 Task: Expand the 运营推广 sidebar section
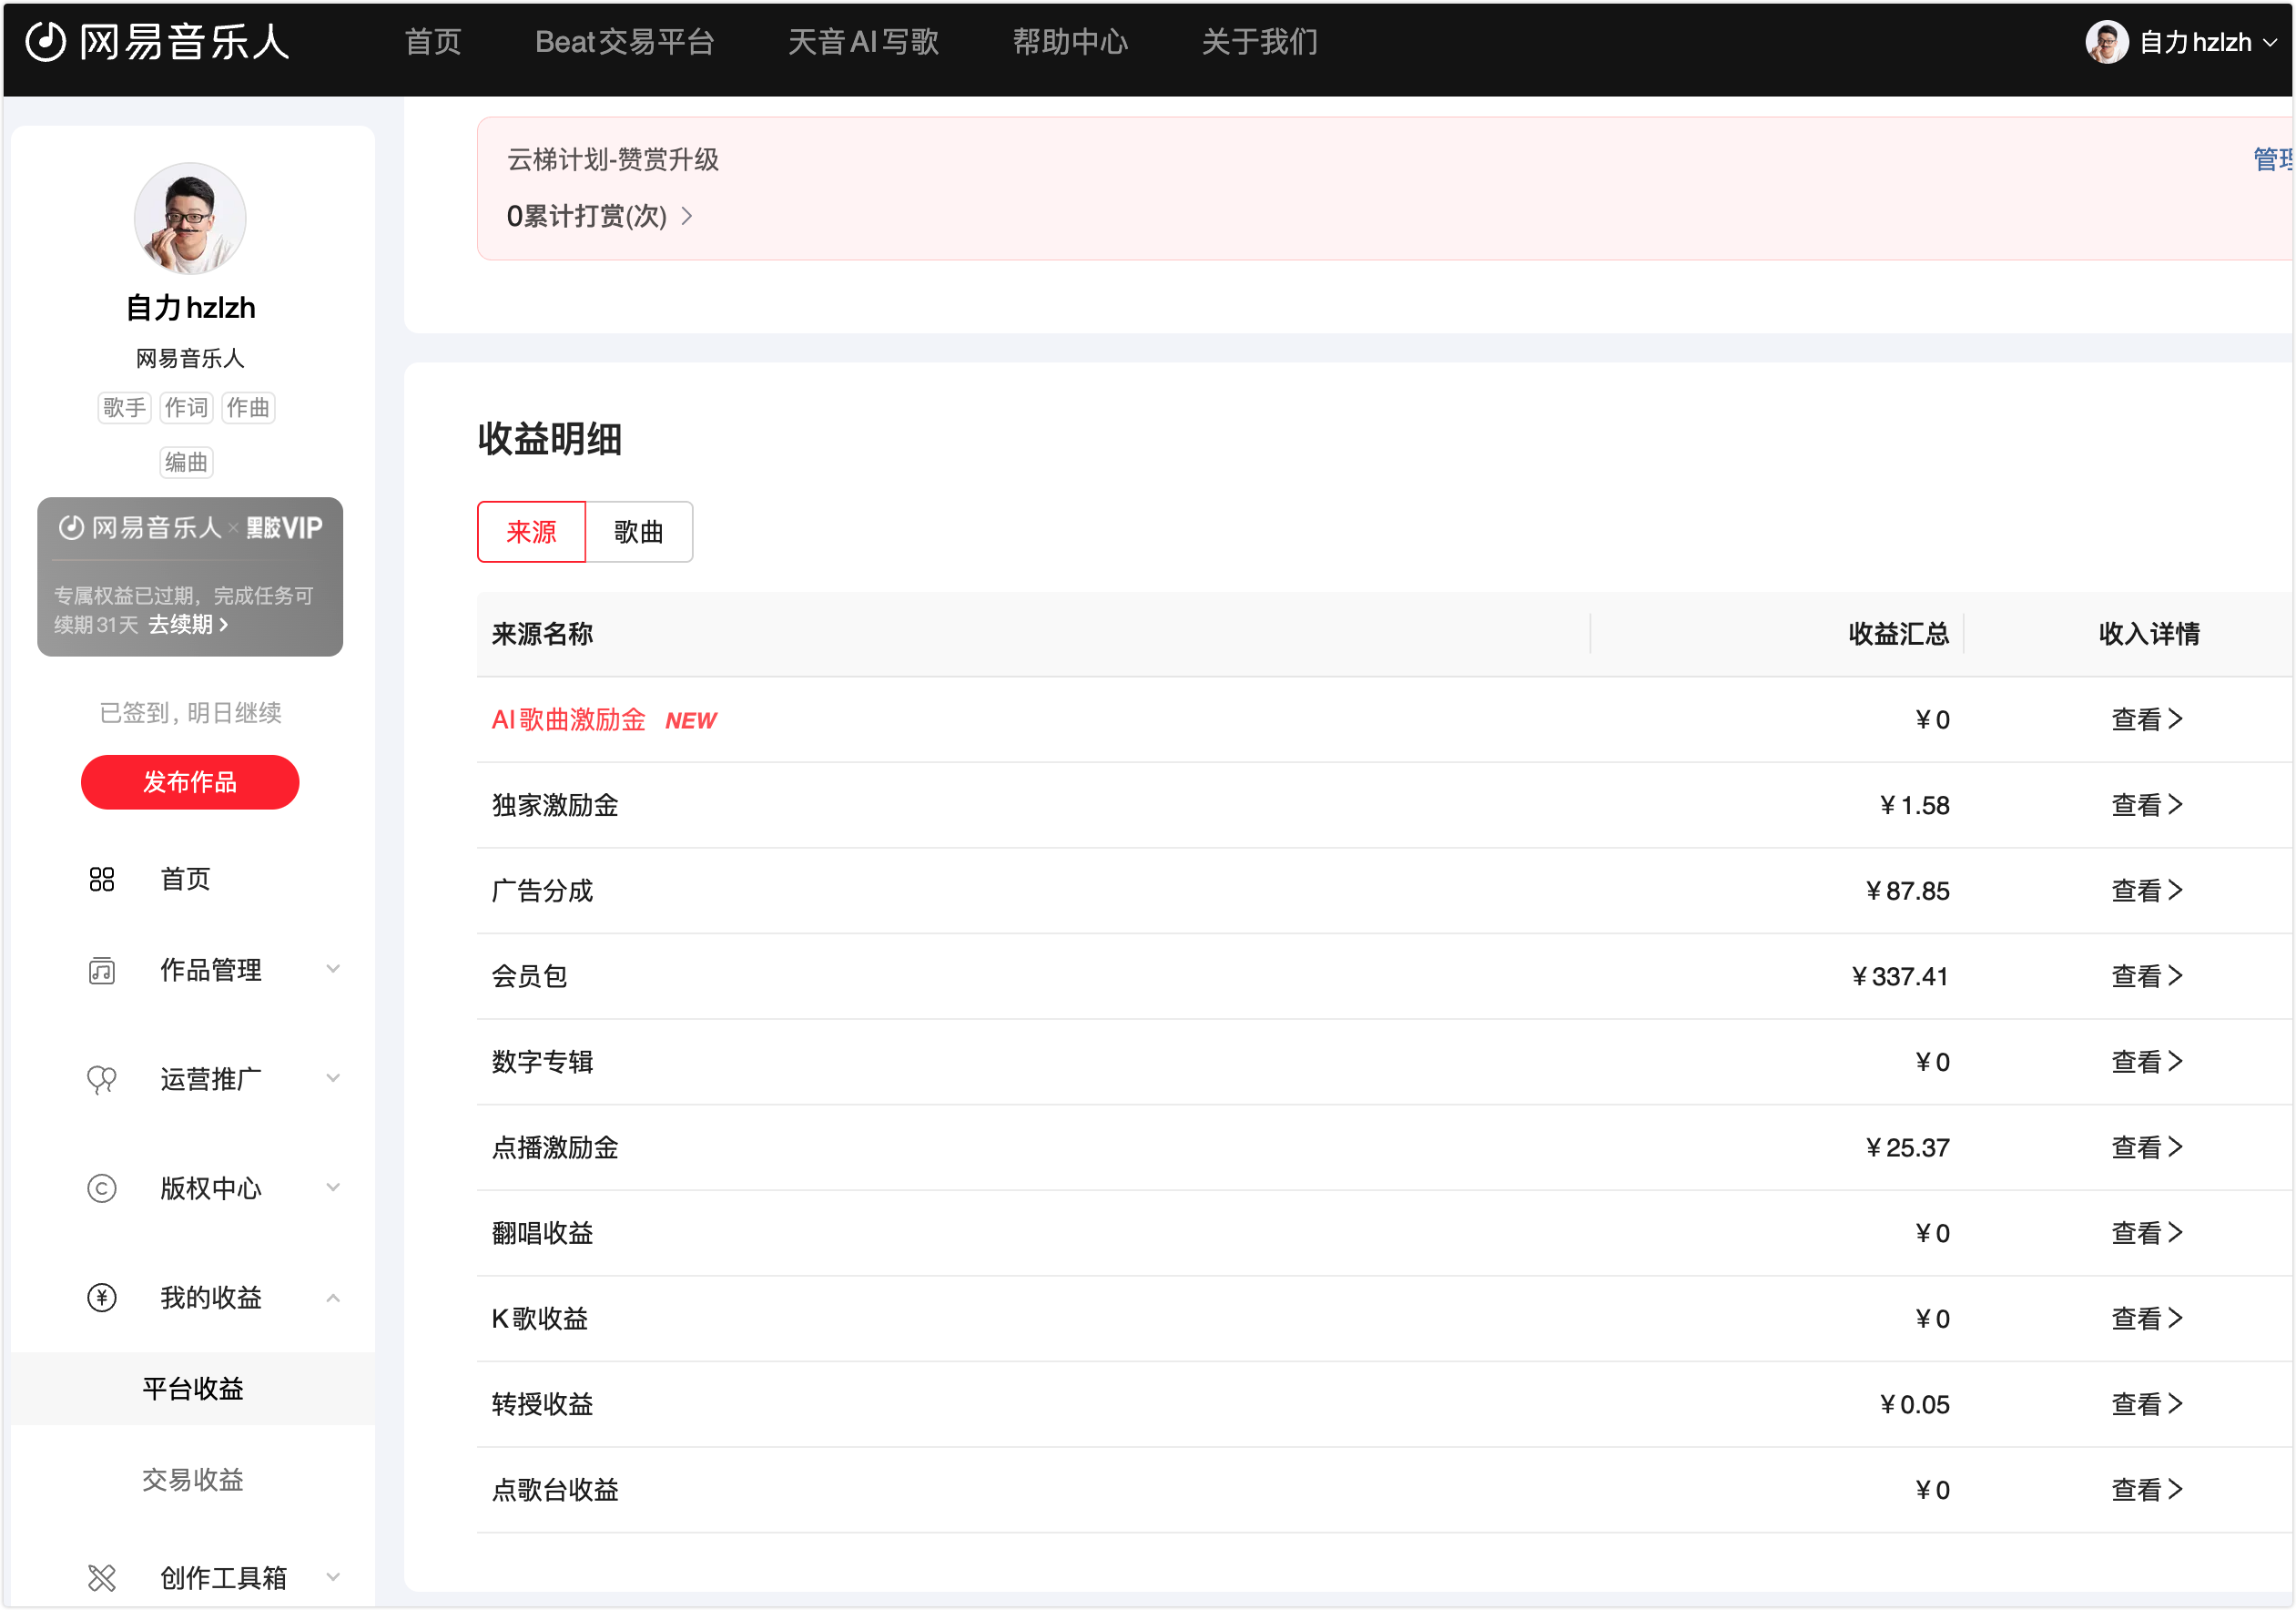click(333, 1078)
